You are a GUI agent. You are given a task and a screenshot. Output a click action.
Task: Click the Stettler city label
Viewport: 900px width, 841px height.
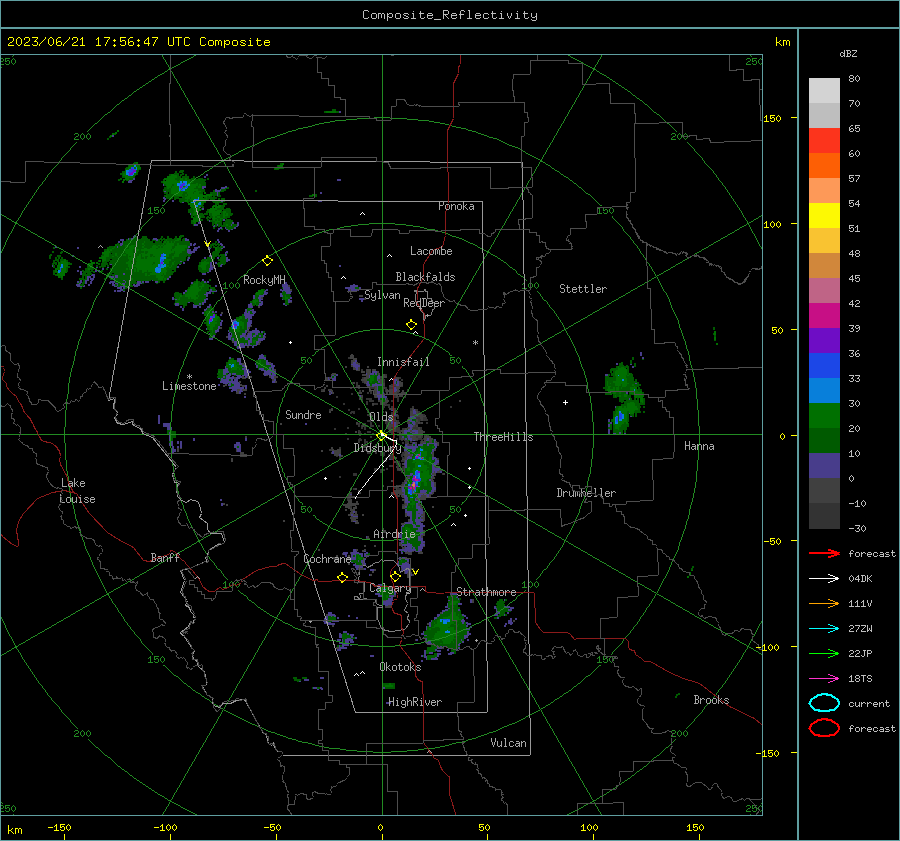pyautogui.click(x=583, y=289)
